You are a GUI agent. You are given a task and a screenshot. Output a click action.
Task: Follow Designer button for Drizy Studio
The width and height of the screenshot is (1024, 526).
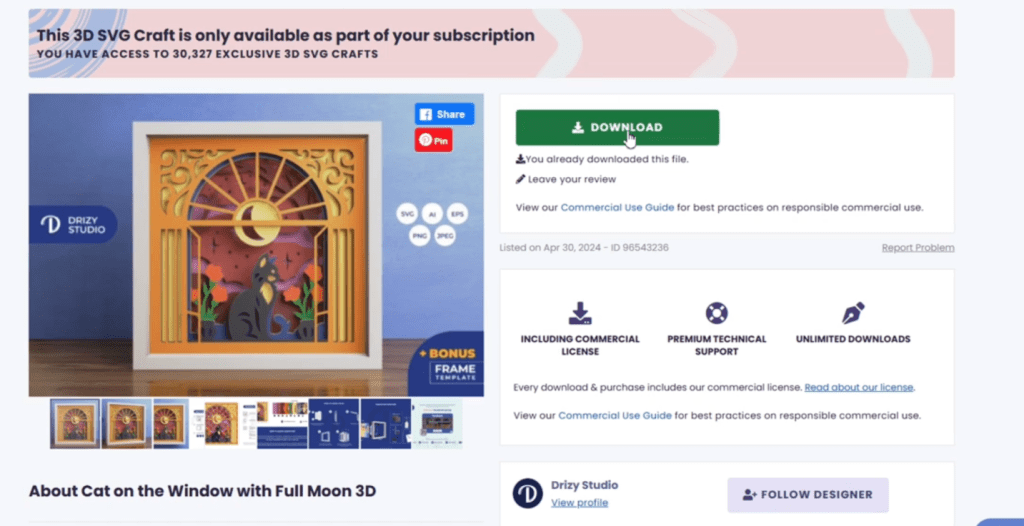pyautogui.click(x=808, y=495)
